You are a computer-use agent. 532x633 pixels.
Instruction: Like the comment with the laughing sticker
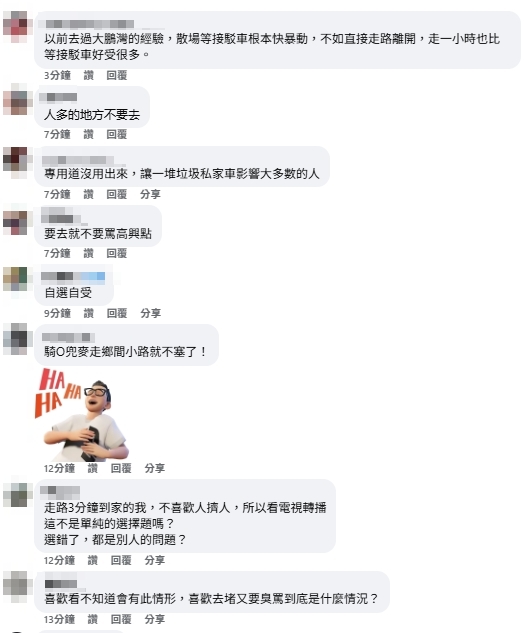[92, 468]
